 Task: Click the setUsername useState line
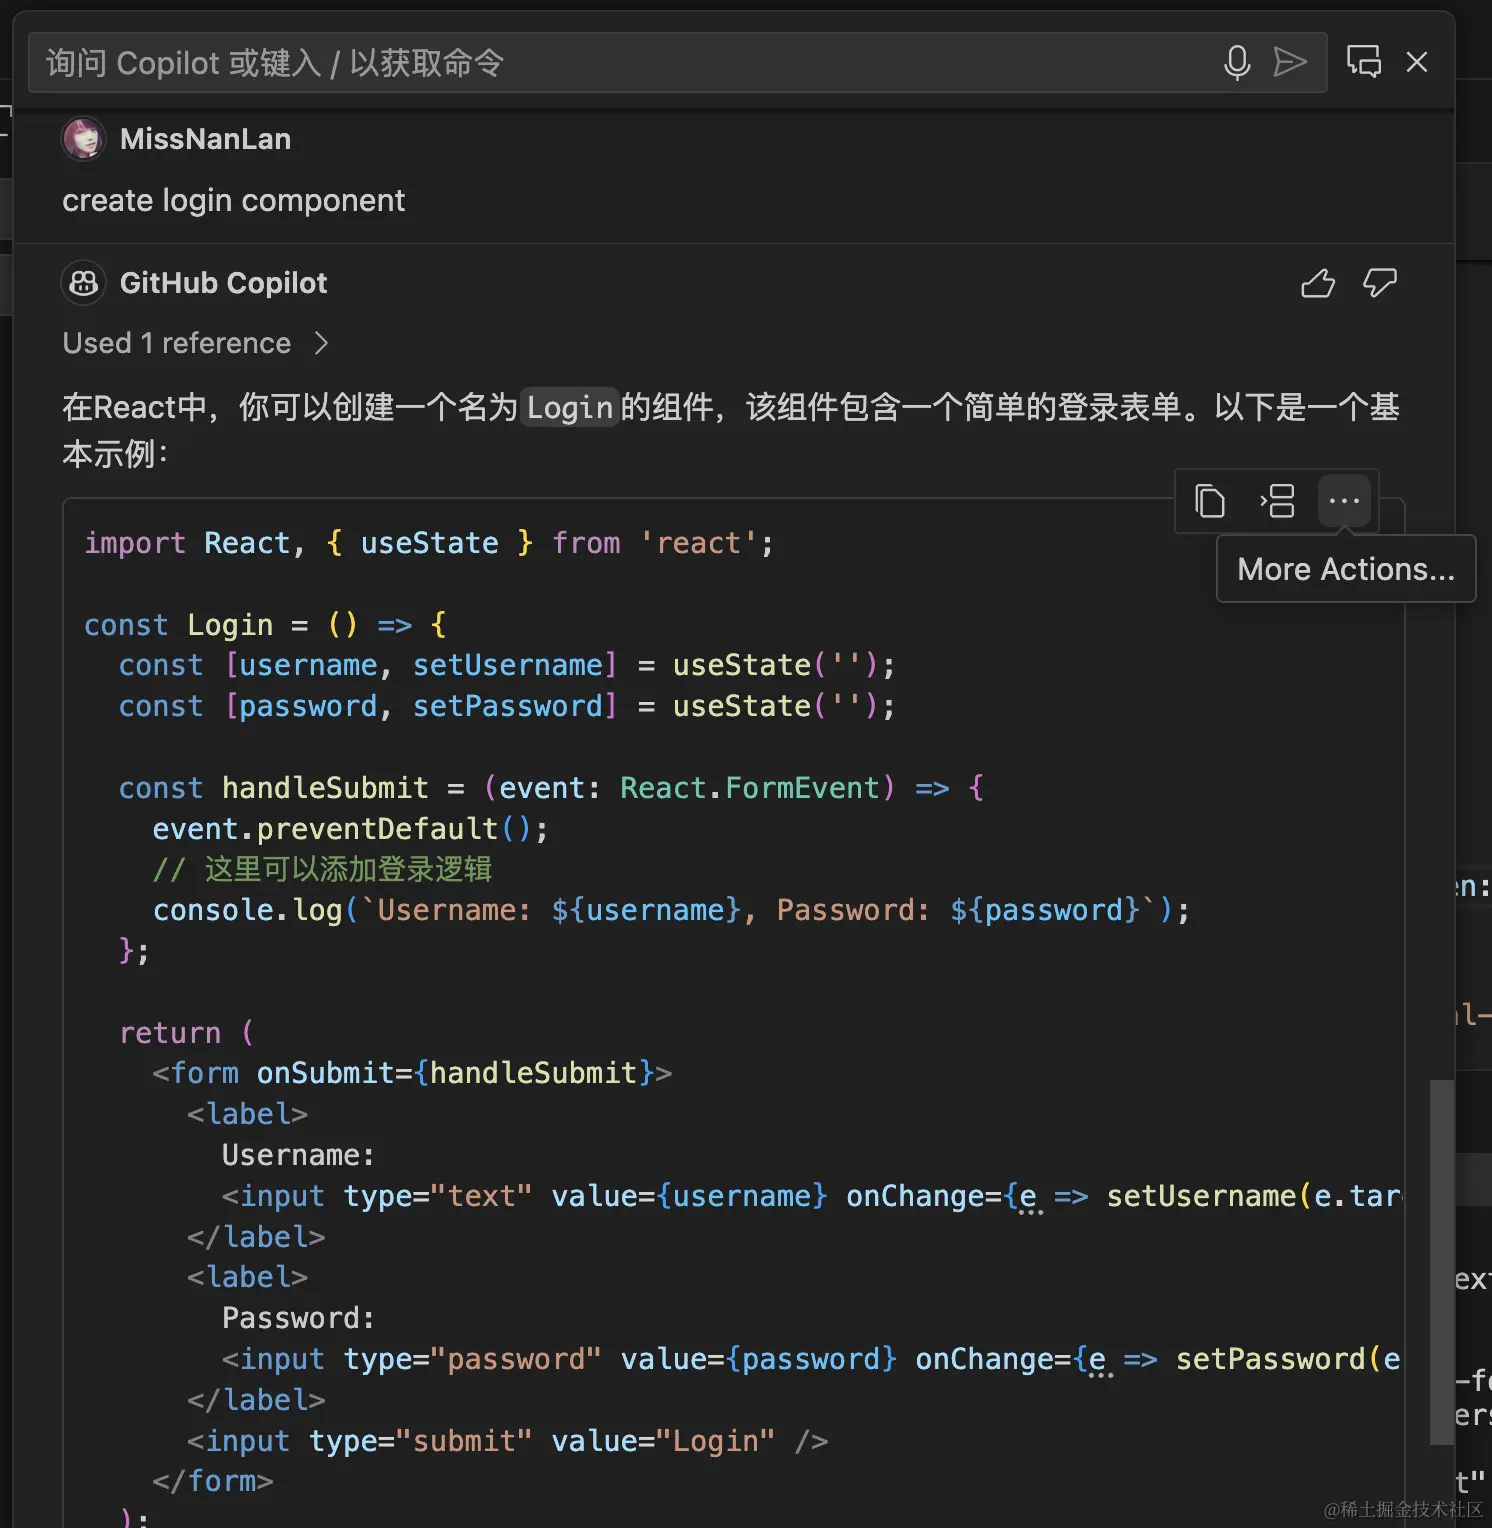507,665
